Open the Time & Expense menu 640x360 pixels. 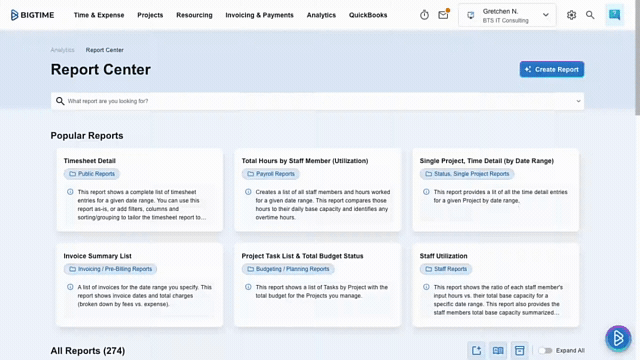point(99,15)
